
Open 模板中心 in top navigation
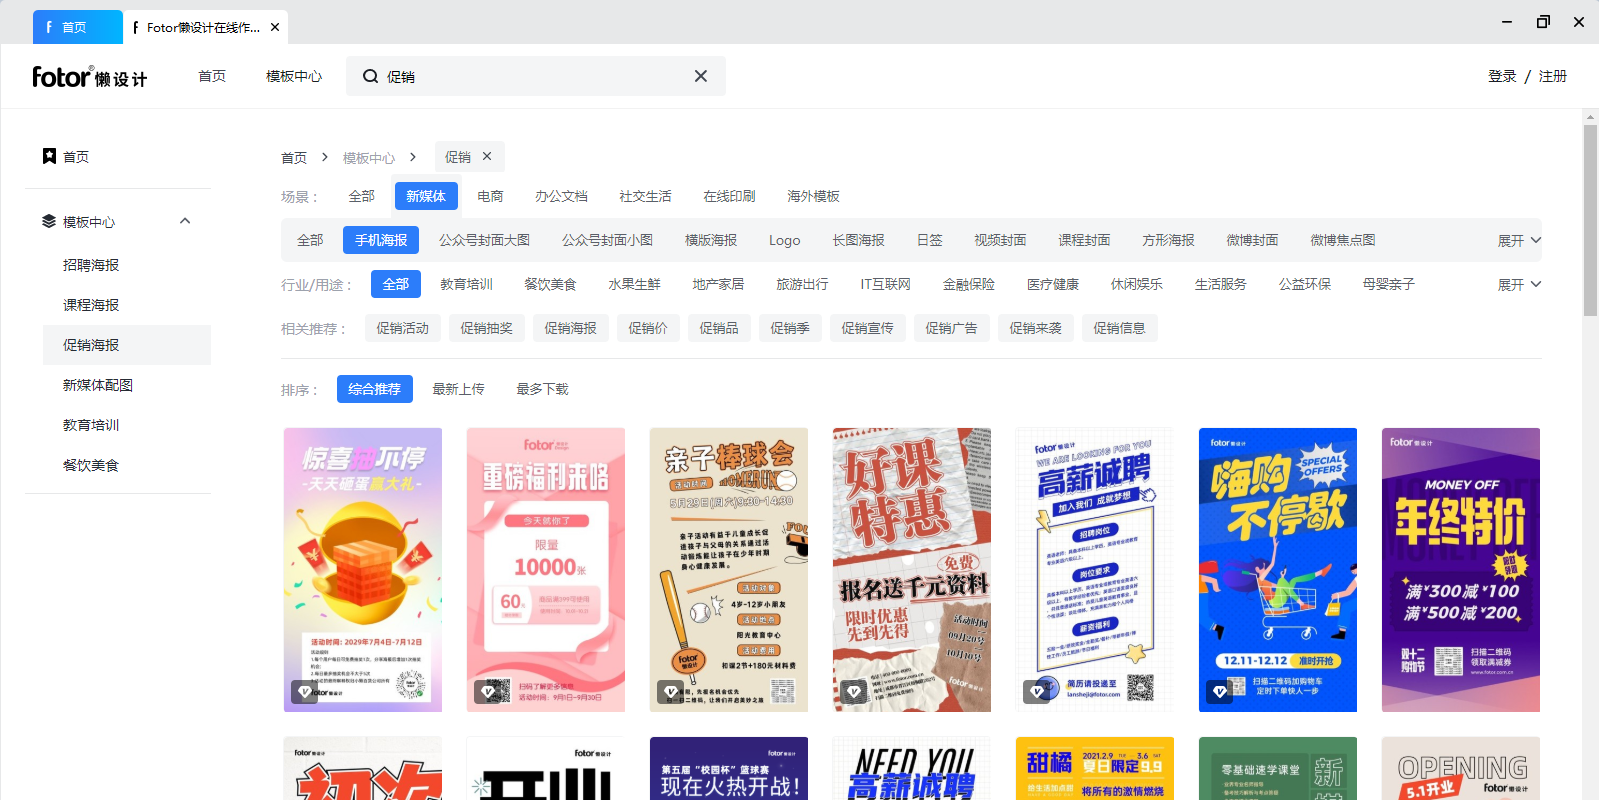pyautogui.click(x=293, y=76)
